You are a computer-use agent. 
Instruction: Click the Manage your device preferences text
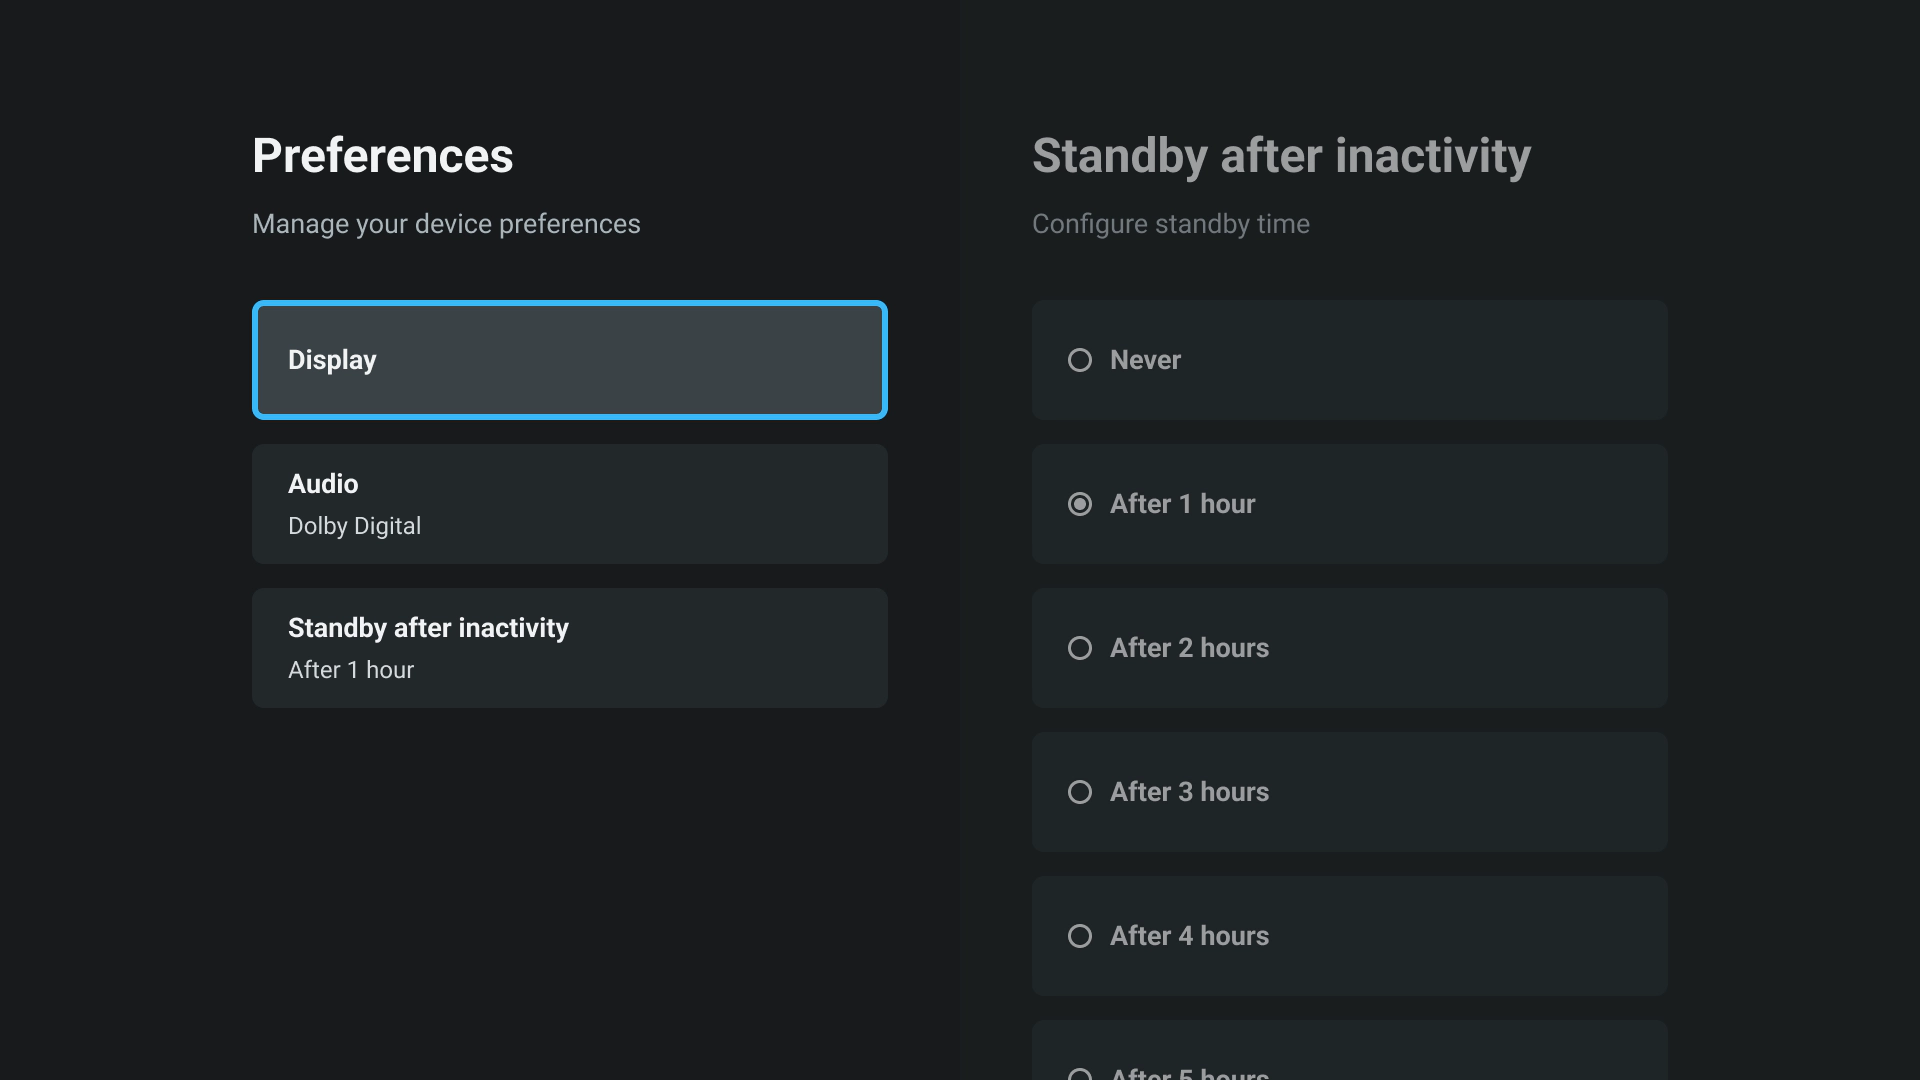(446, 224)
